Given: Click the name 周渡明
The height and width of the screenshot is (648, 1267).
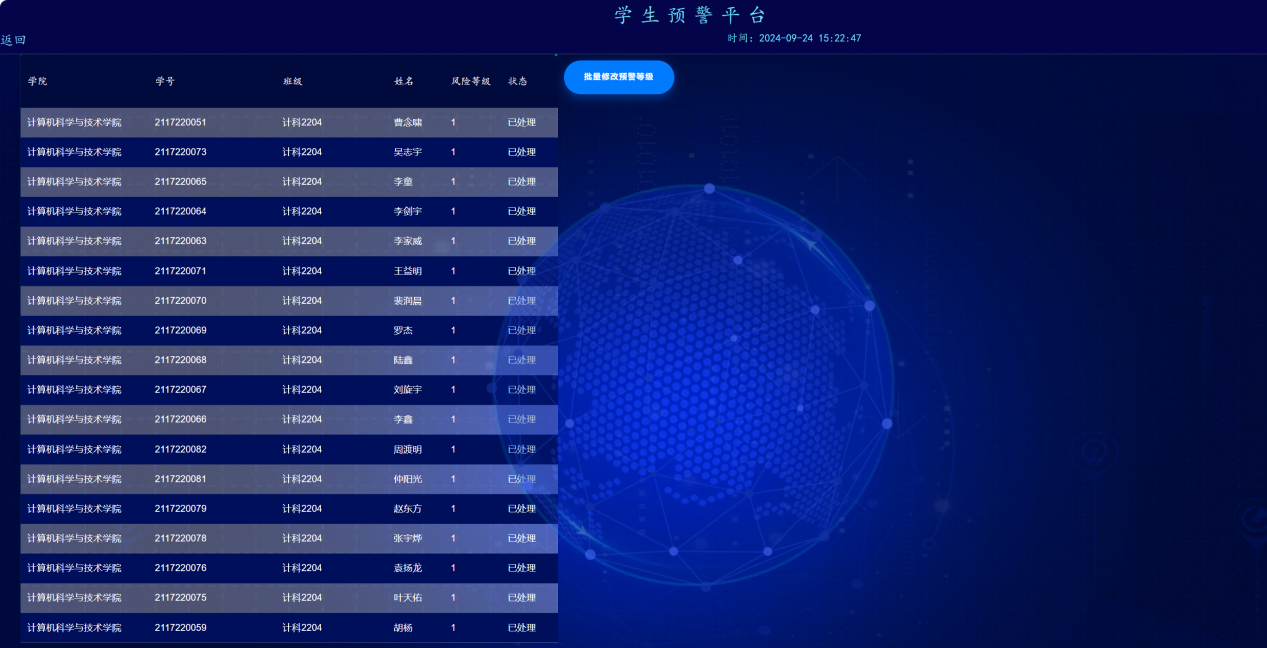Looking at the screenshot, I should pos(407,450).
